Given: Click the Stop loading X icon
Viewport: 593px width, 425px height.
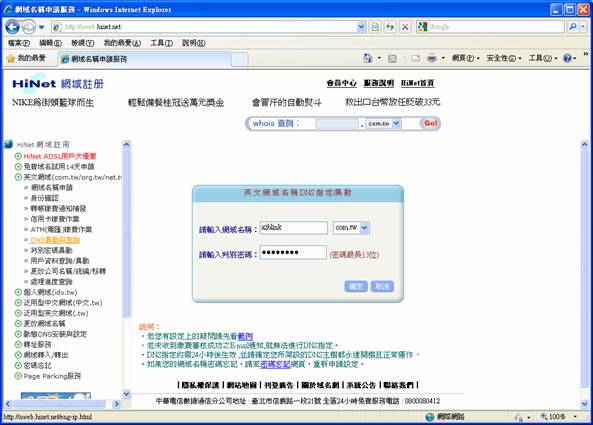Looking at the screenshot, I should click(405, 27).
